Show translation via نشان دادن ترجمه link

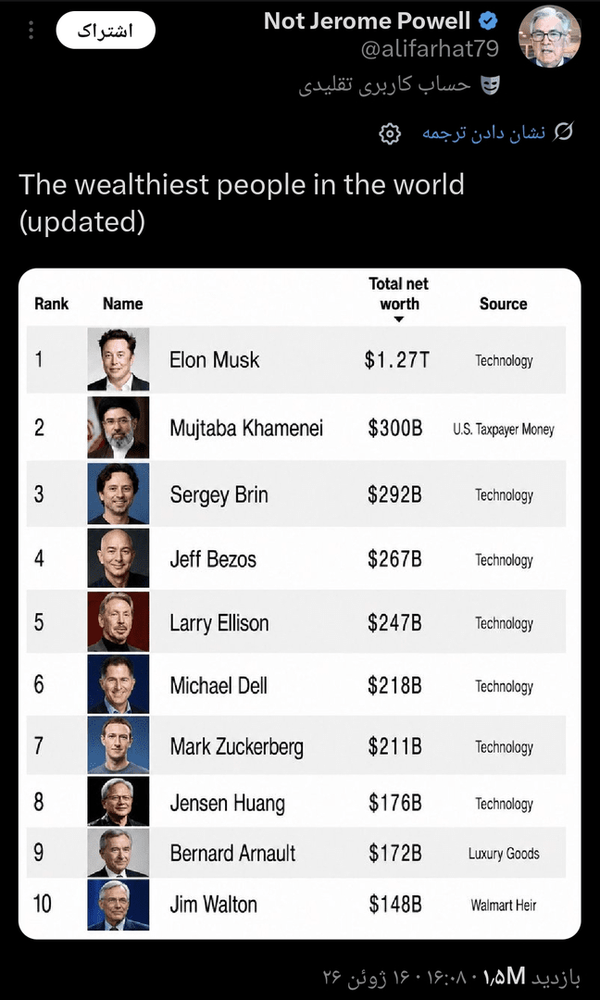(x=484, y=133)
